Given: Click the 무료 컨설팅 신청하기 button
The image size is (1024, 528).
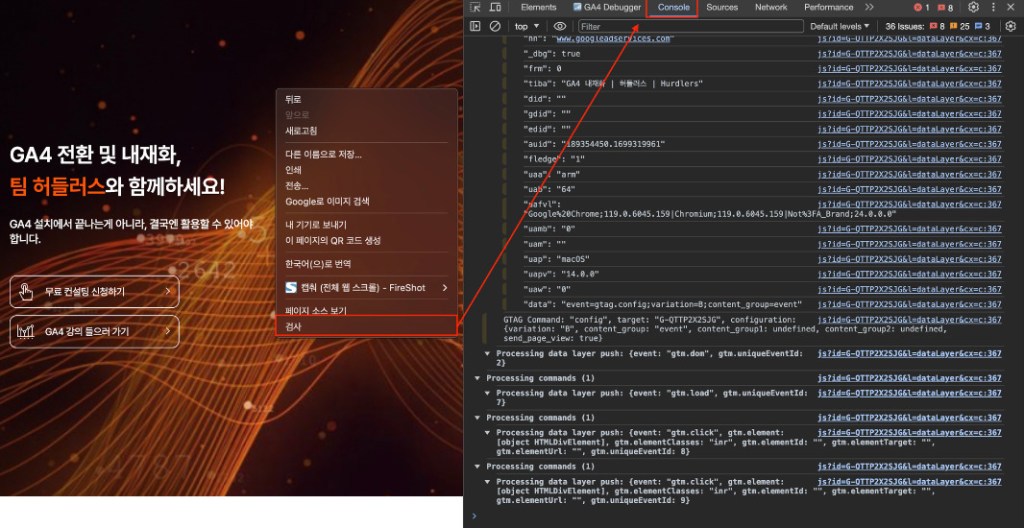Looking at the screenshot, I should click(94, 291).
